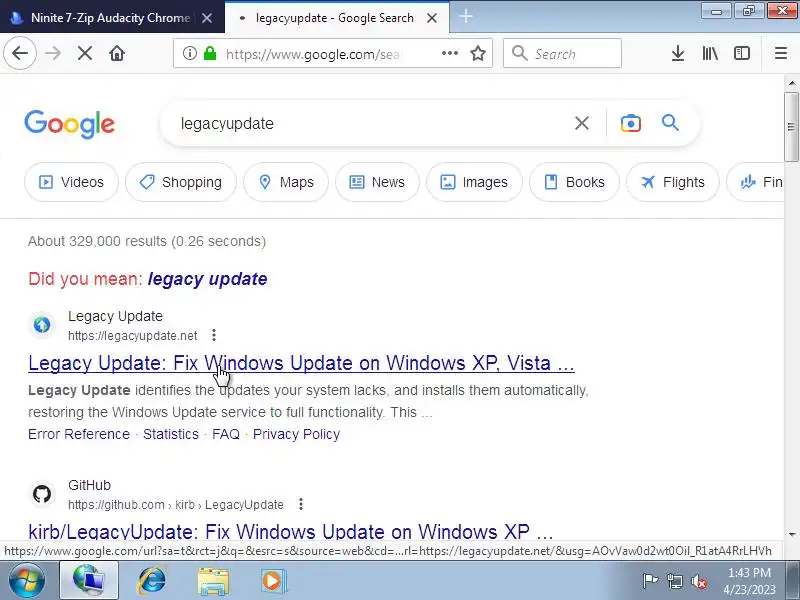Open a new tab with plus button
The height and width of the screenshot is (600, 800).
click(x=466, y=16)
